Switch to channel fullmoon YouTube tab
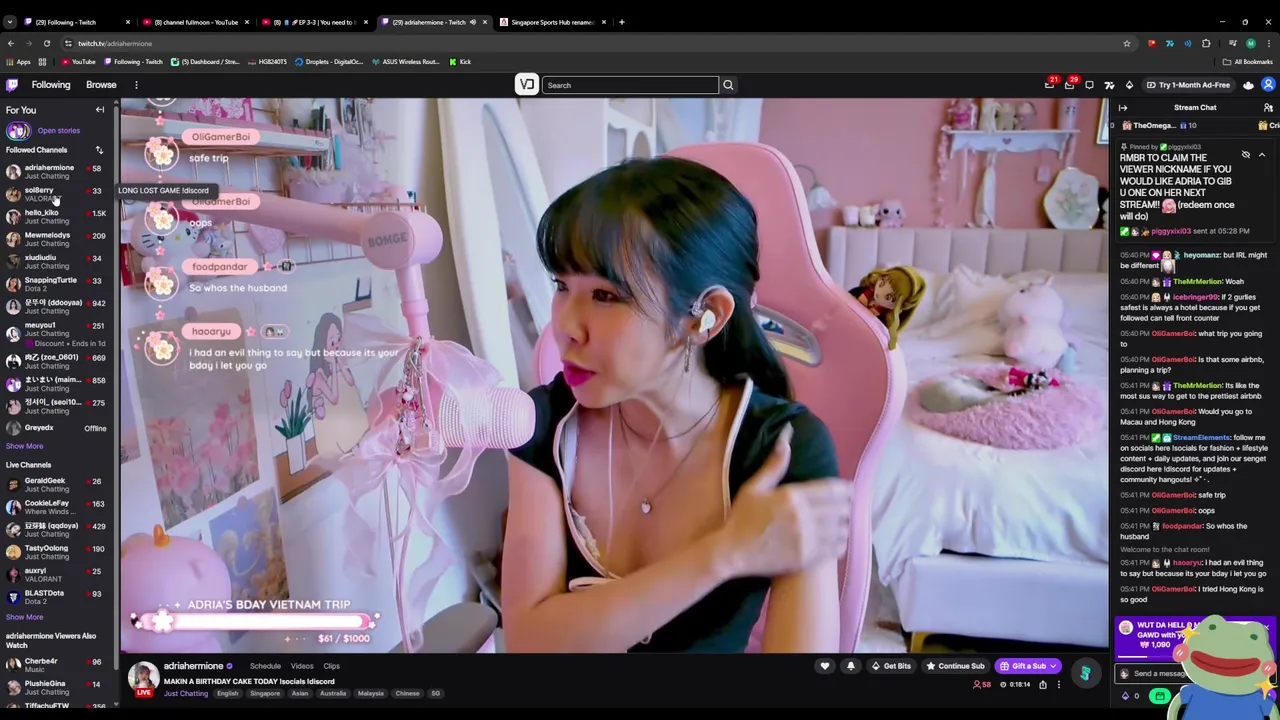The height and width of the screenshot is (720, 1280). 196,22
